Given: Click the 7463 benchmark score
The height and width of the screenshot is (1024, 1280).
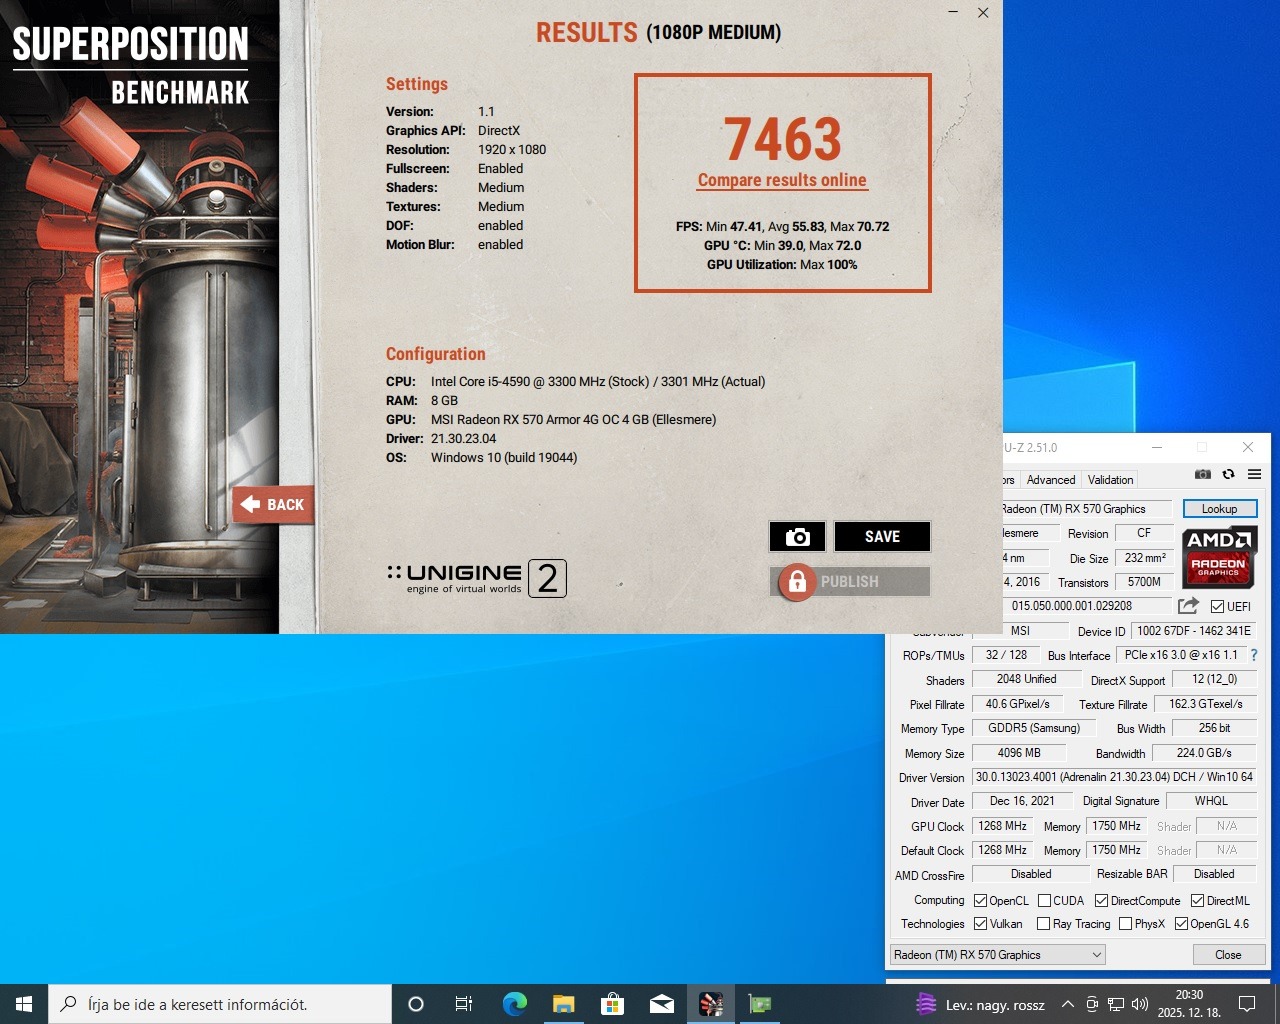Looking at the screenshot, I should 783,139.
